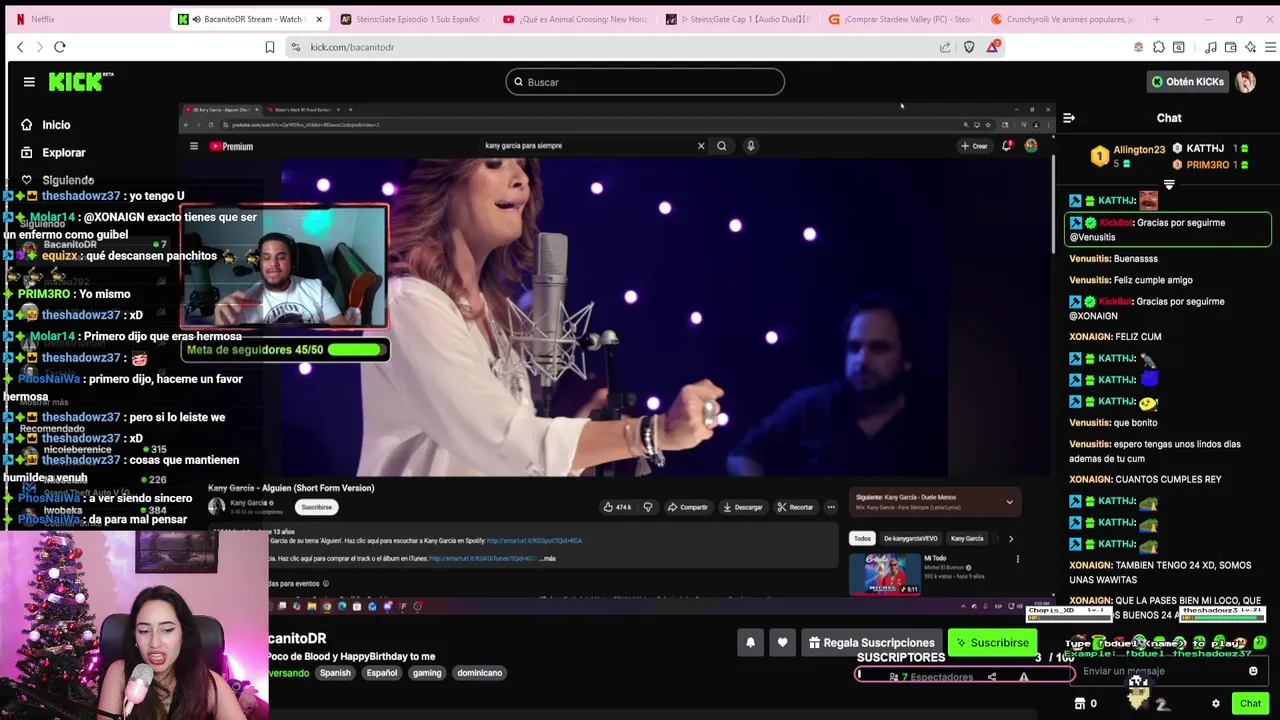The height and width of the screenshot is (720, 1280).
Task: Click the Obtén KICKs button
Action: tap(1187, 82)
